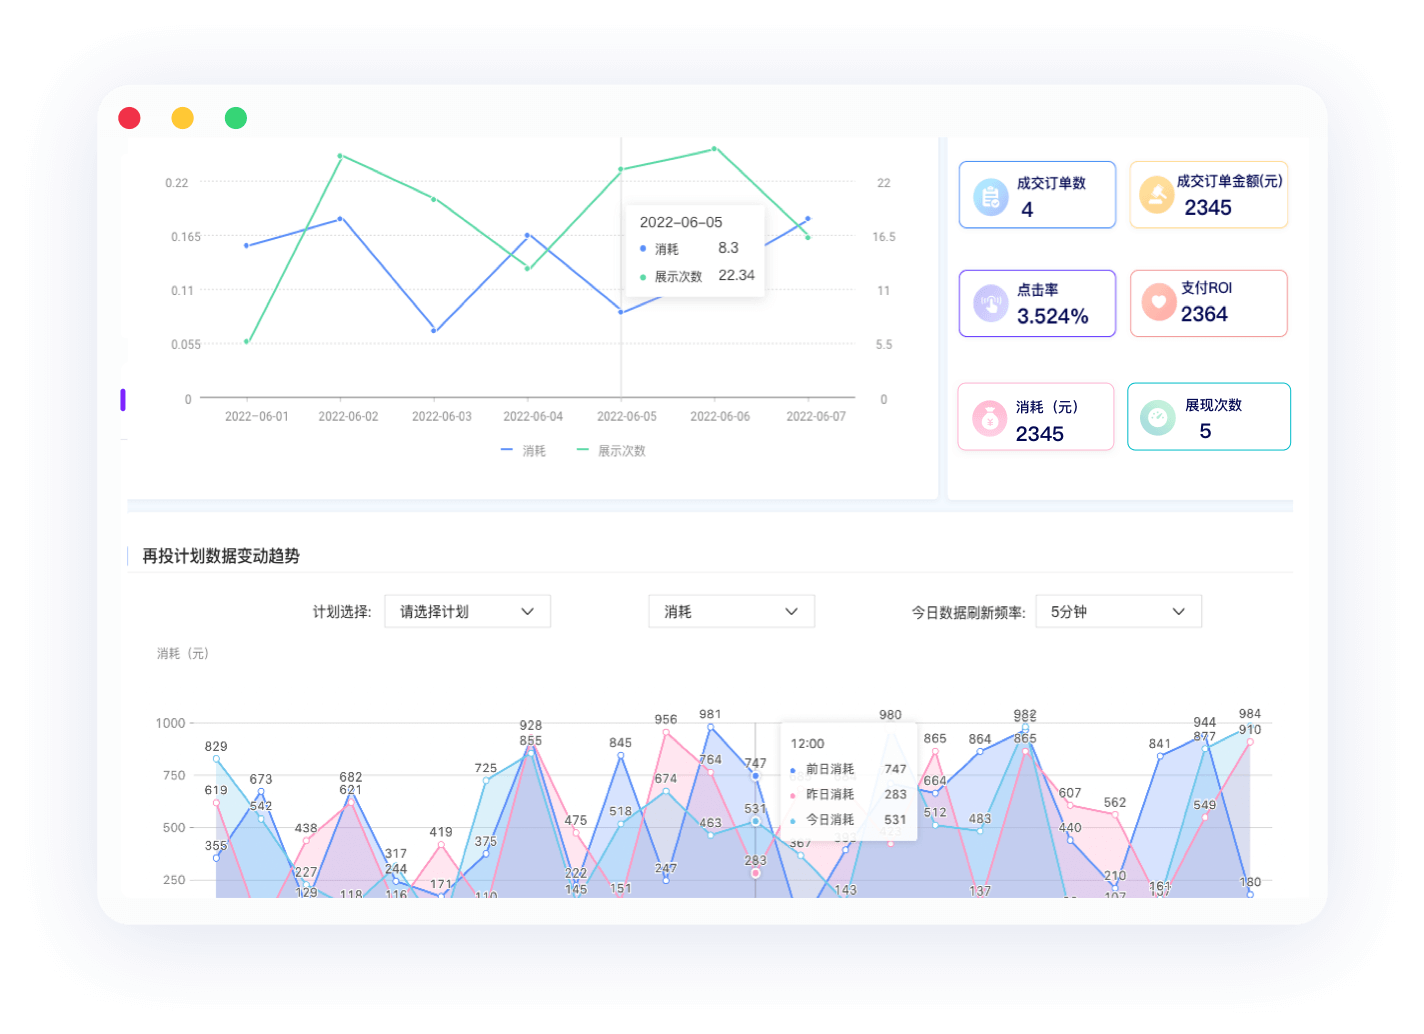Click the green window dot

click(x=236, y=118)
